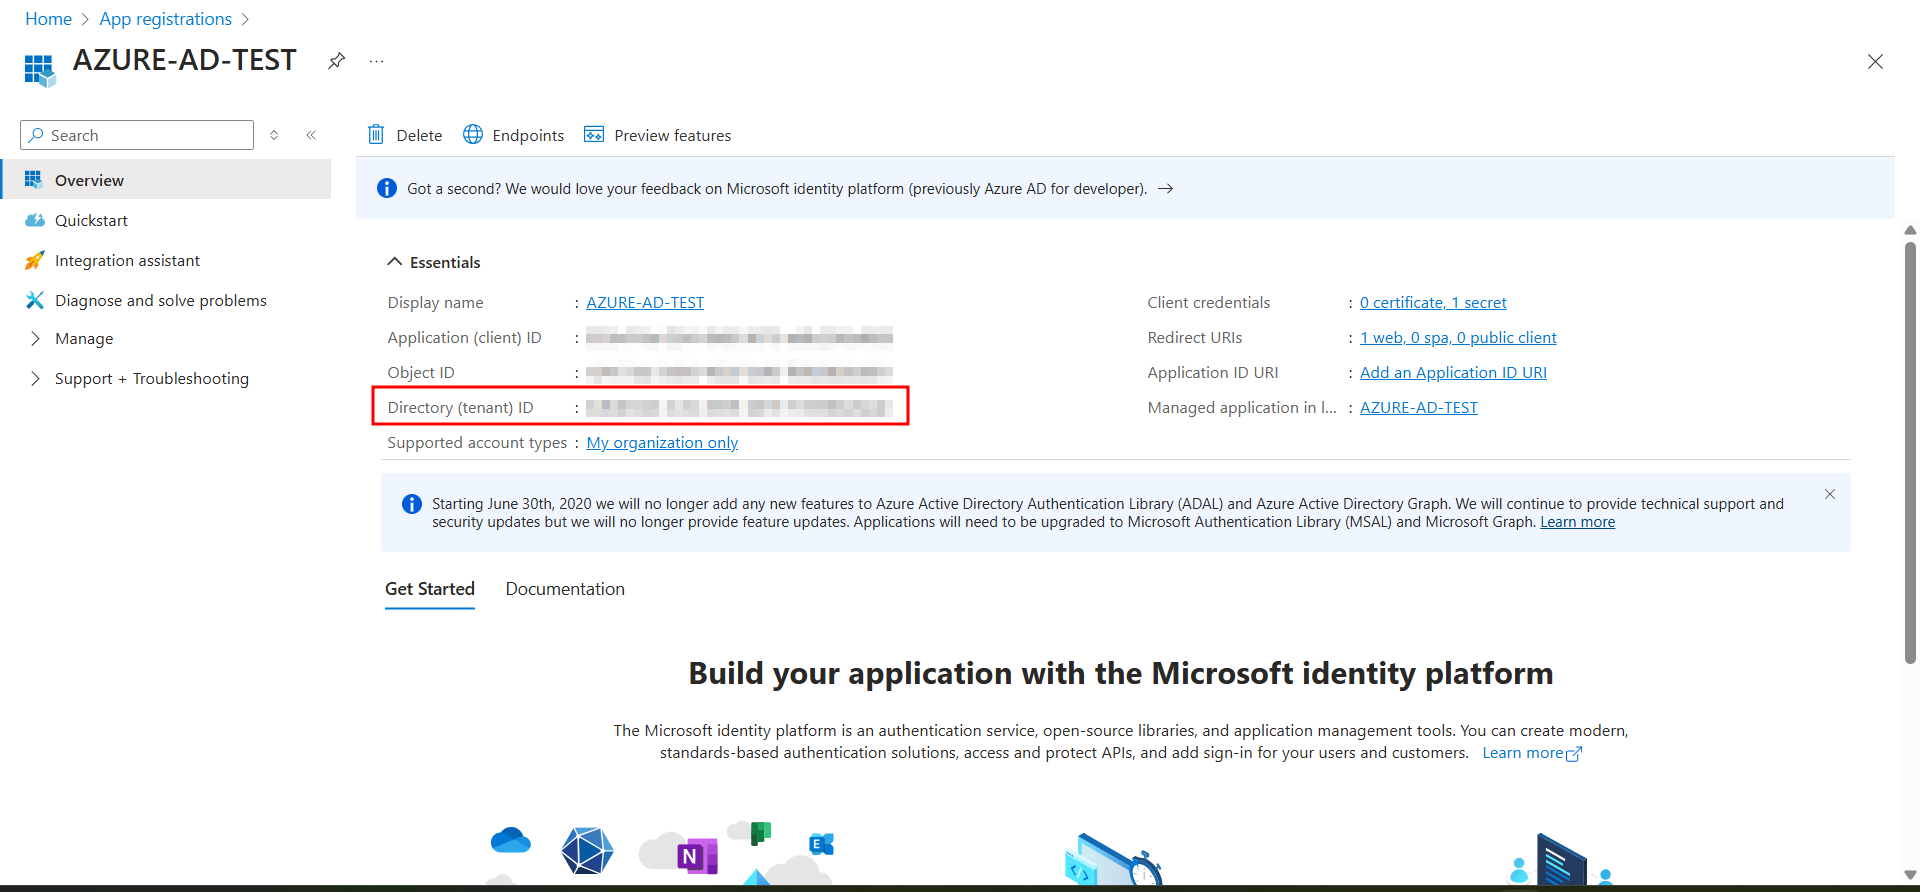This screenshot has height=892, width=1920.
Task: Click the Overview grid icon
Action: pyautogui.click(x=34, y=180)
